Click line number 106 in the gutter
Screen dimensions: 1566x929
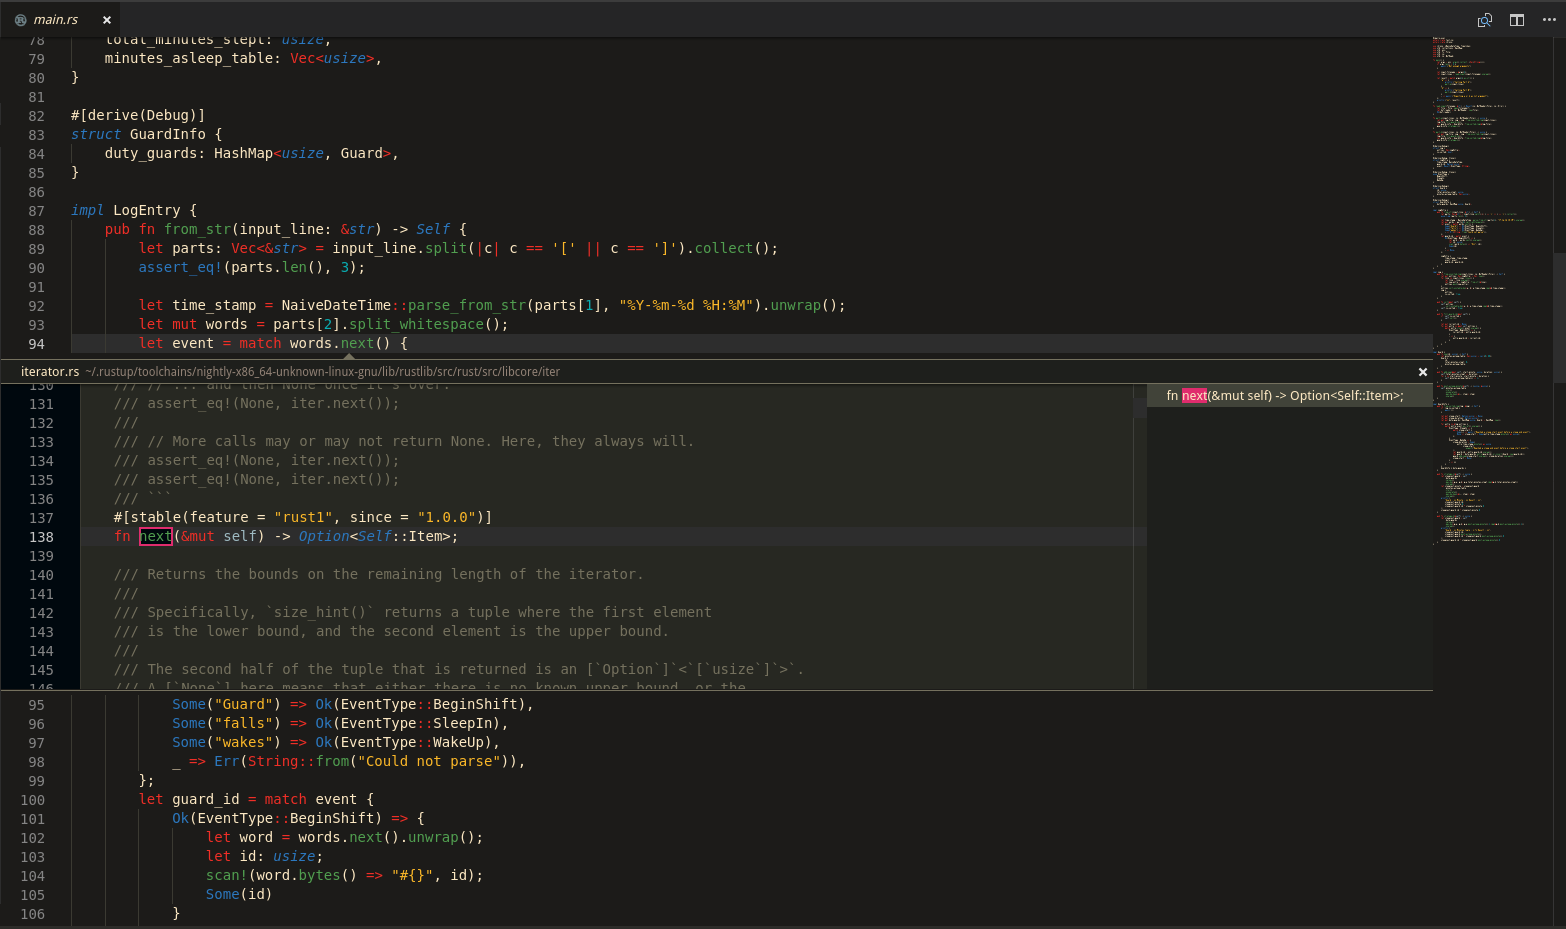pyautogui.click(x=32, y=915)
